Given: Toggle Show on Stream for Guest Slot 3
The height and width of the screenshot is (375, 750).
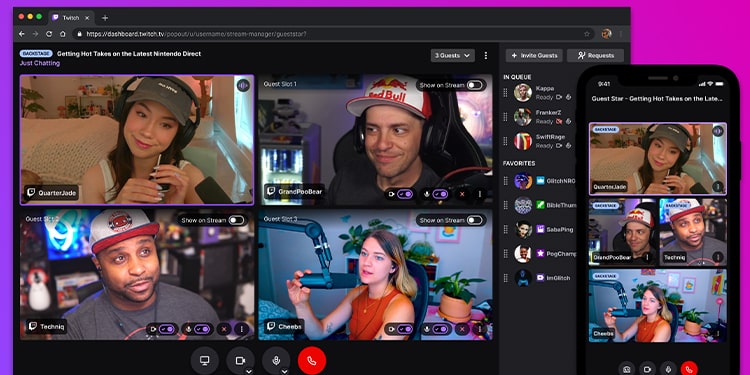Looking at the screenshot, I should 475,220.
